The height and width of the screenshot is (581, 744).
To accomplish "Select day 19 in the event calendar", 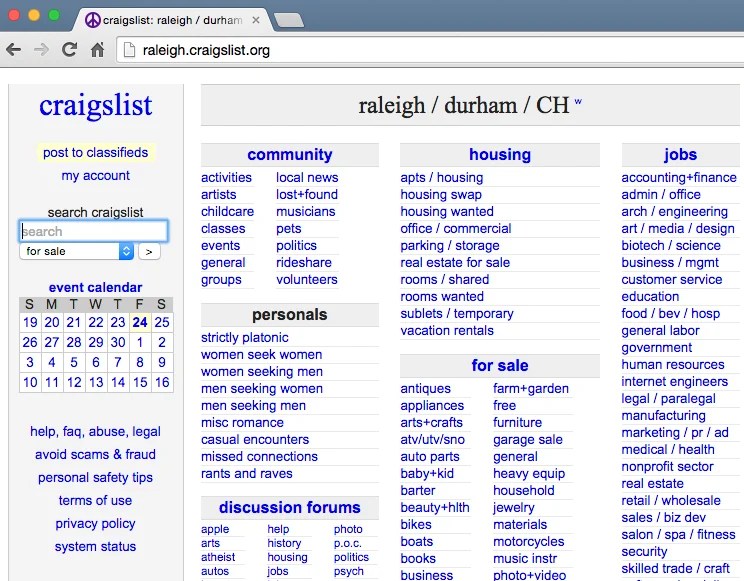I will pyautogui.click(x=30, y=322).
